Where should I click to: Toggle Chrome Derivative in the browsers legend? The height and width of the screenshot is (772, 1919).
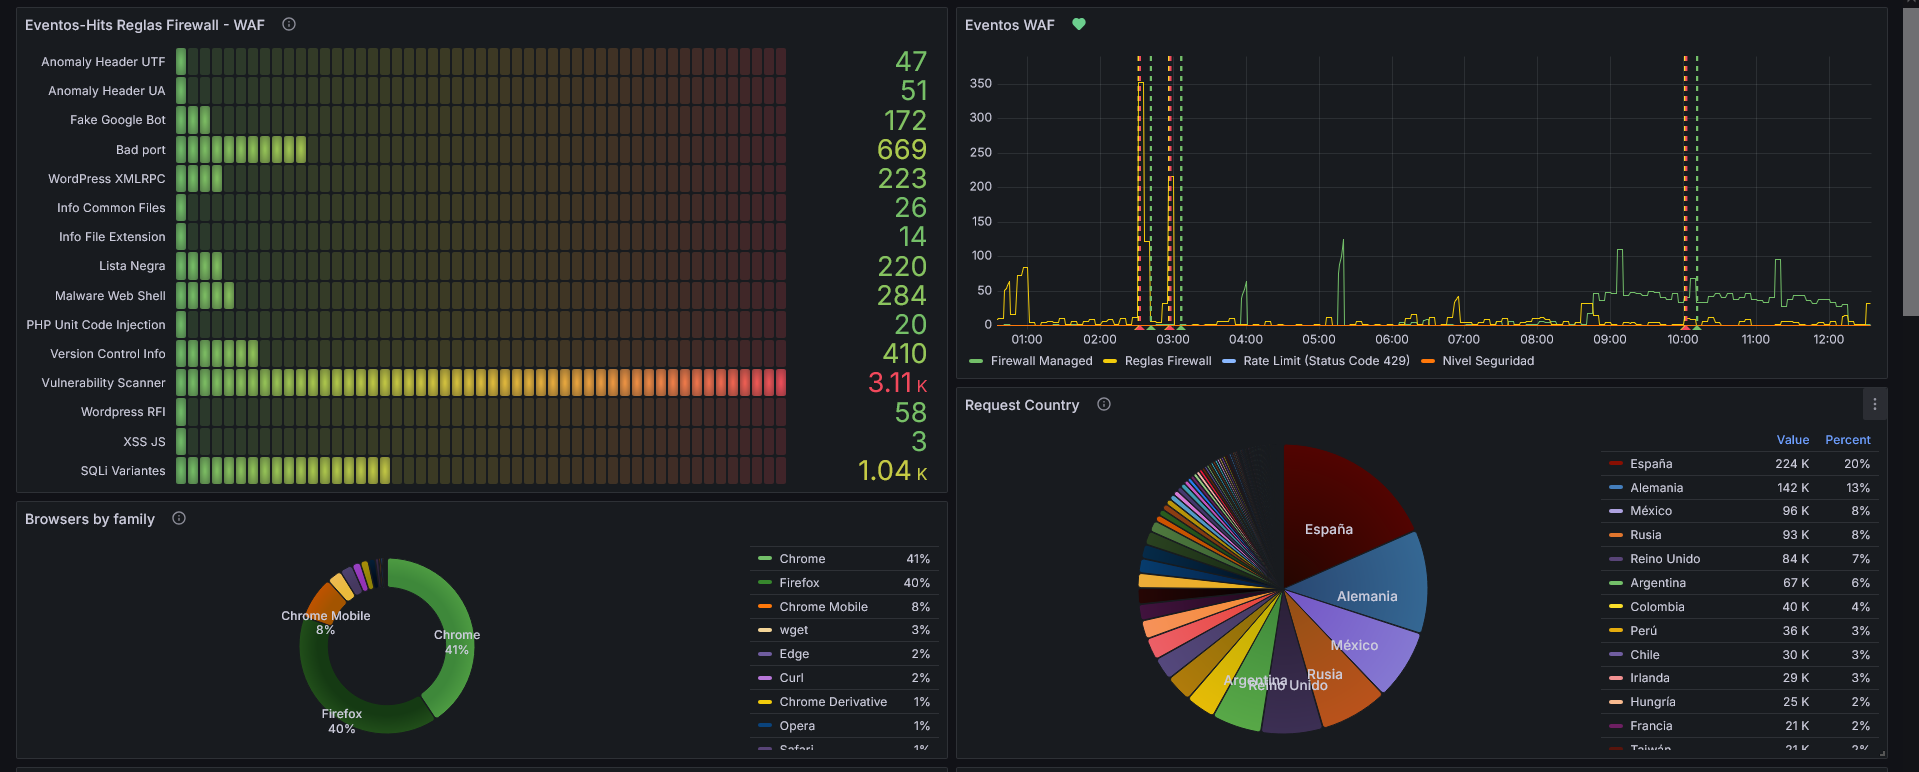tap(833, 702)
